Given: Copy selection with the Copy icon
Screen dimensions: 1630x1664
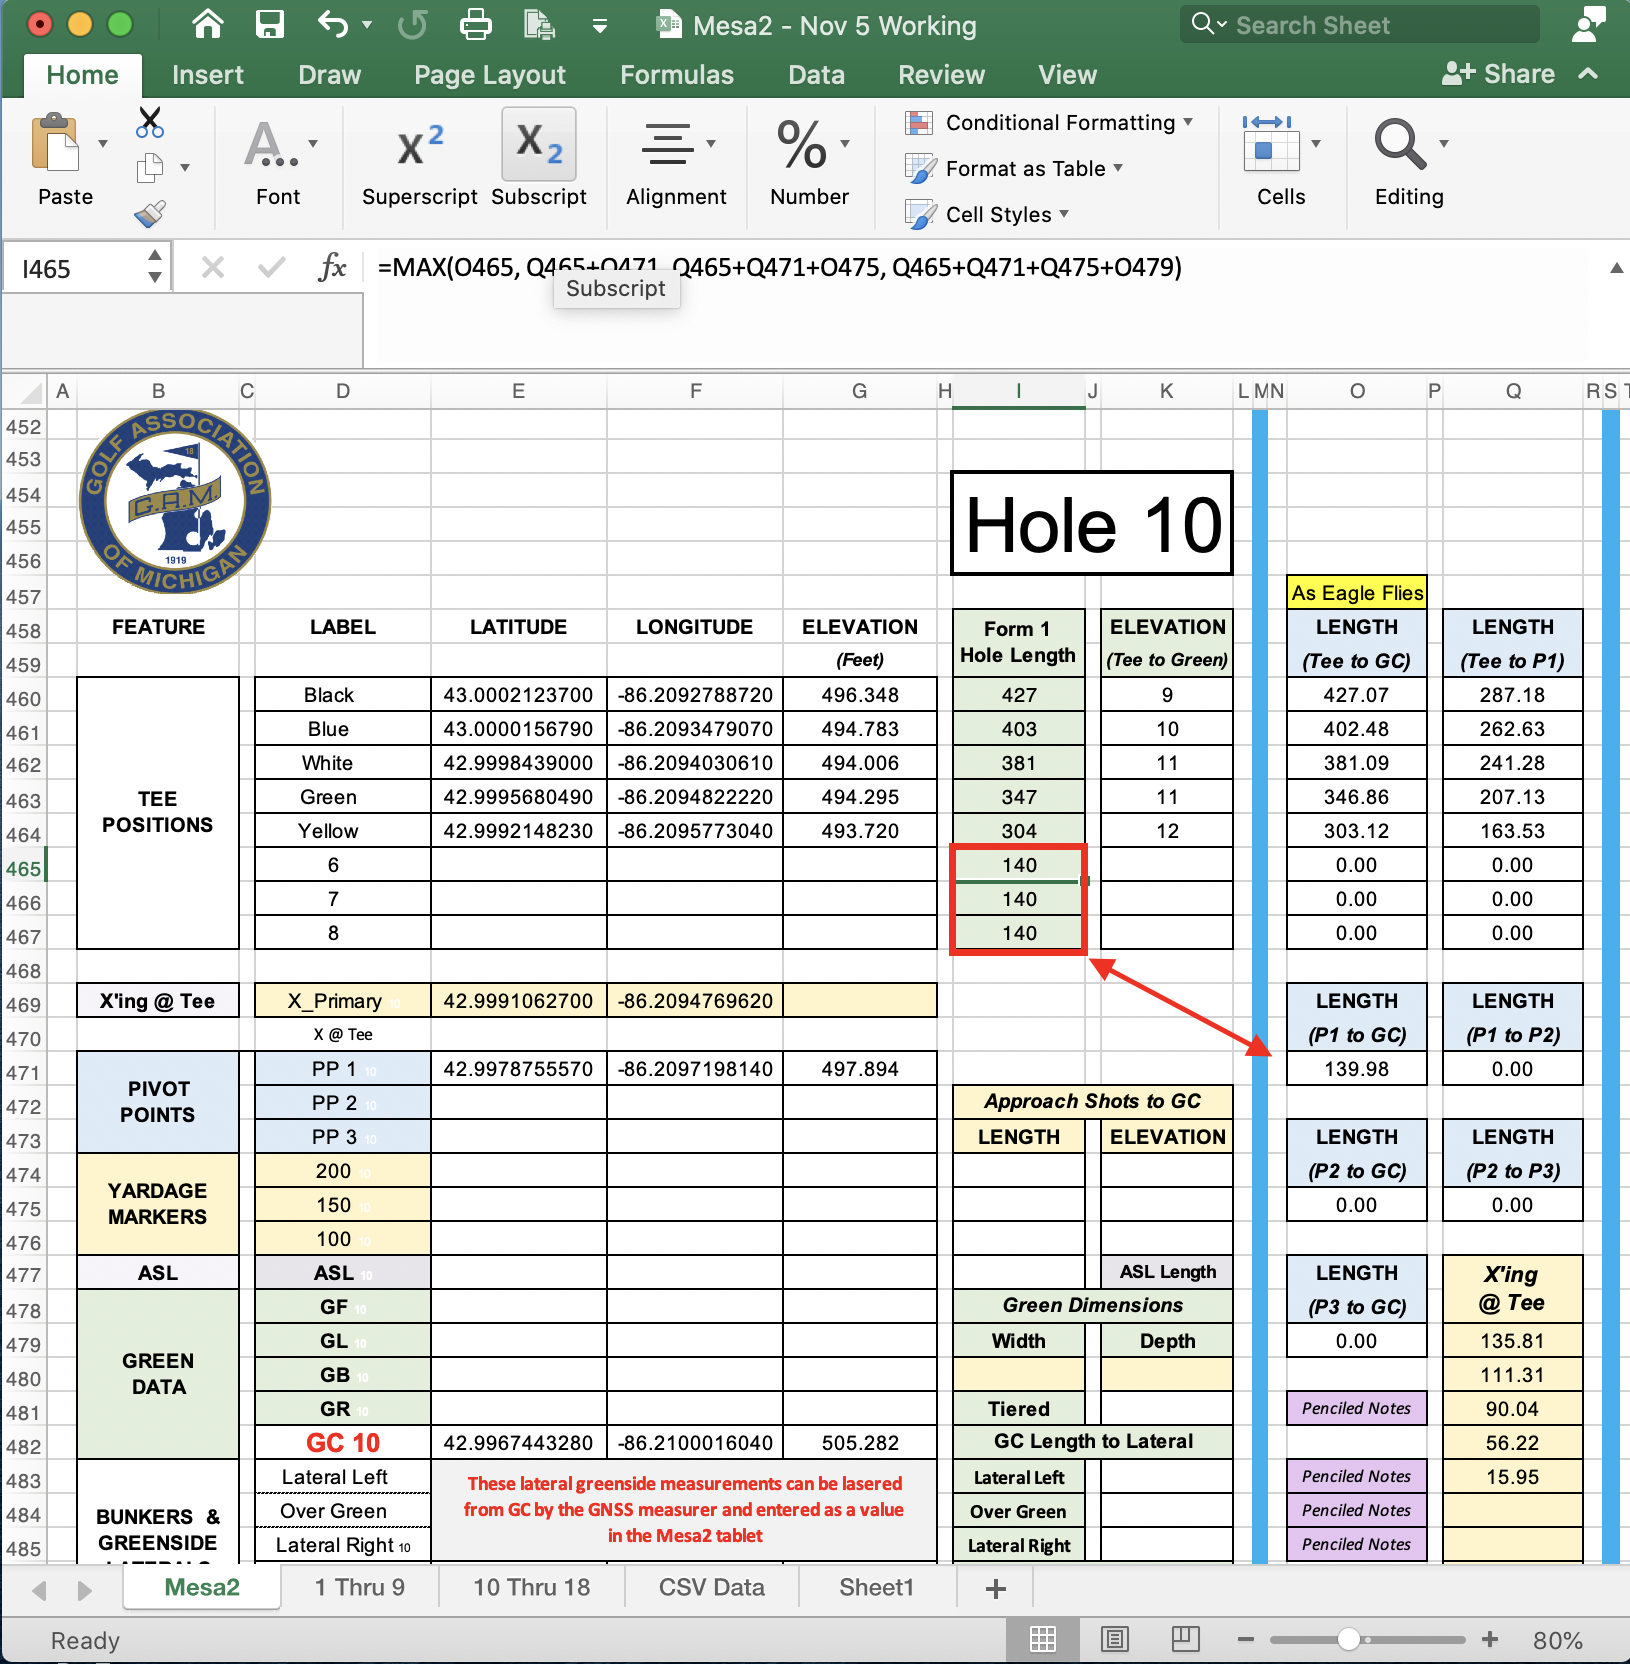Looking at the screenshot, I should point(150,168).
